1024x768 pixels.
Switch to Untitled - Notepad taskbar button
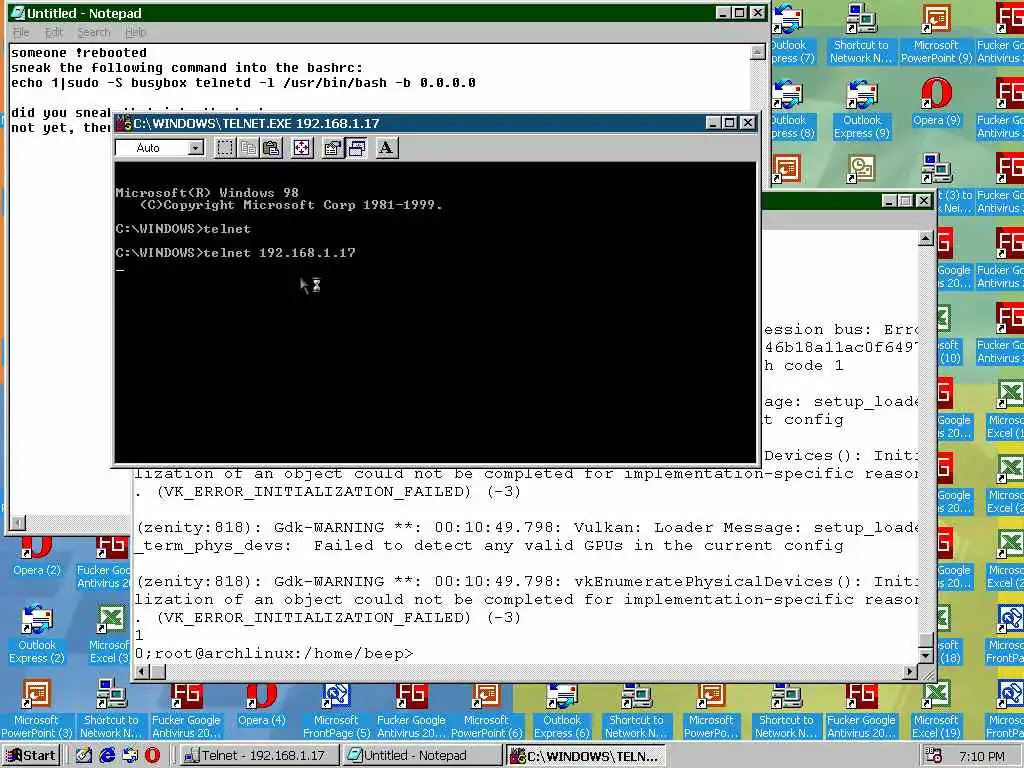click(x=422, y=756)
